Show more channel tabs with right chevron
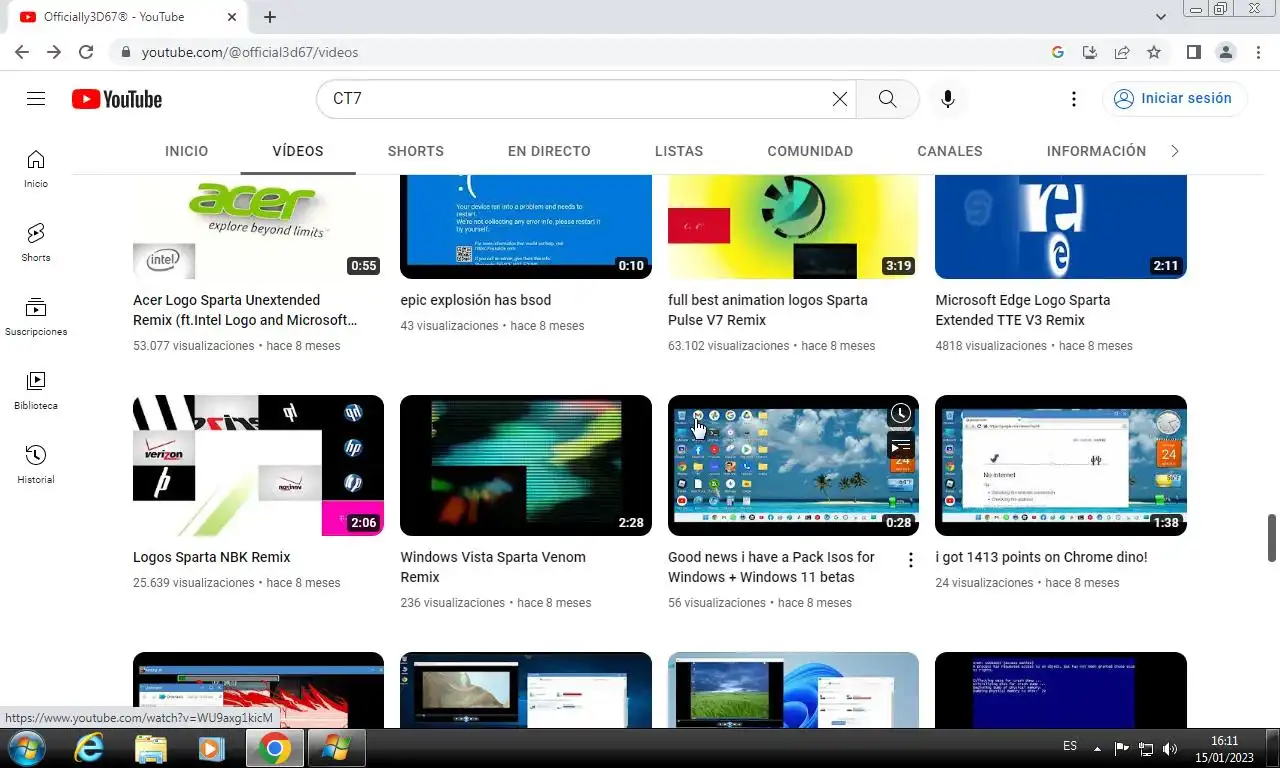This screenshot has width=1280, height=768. (1175, 151)
